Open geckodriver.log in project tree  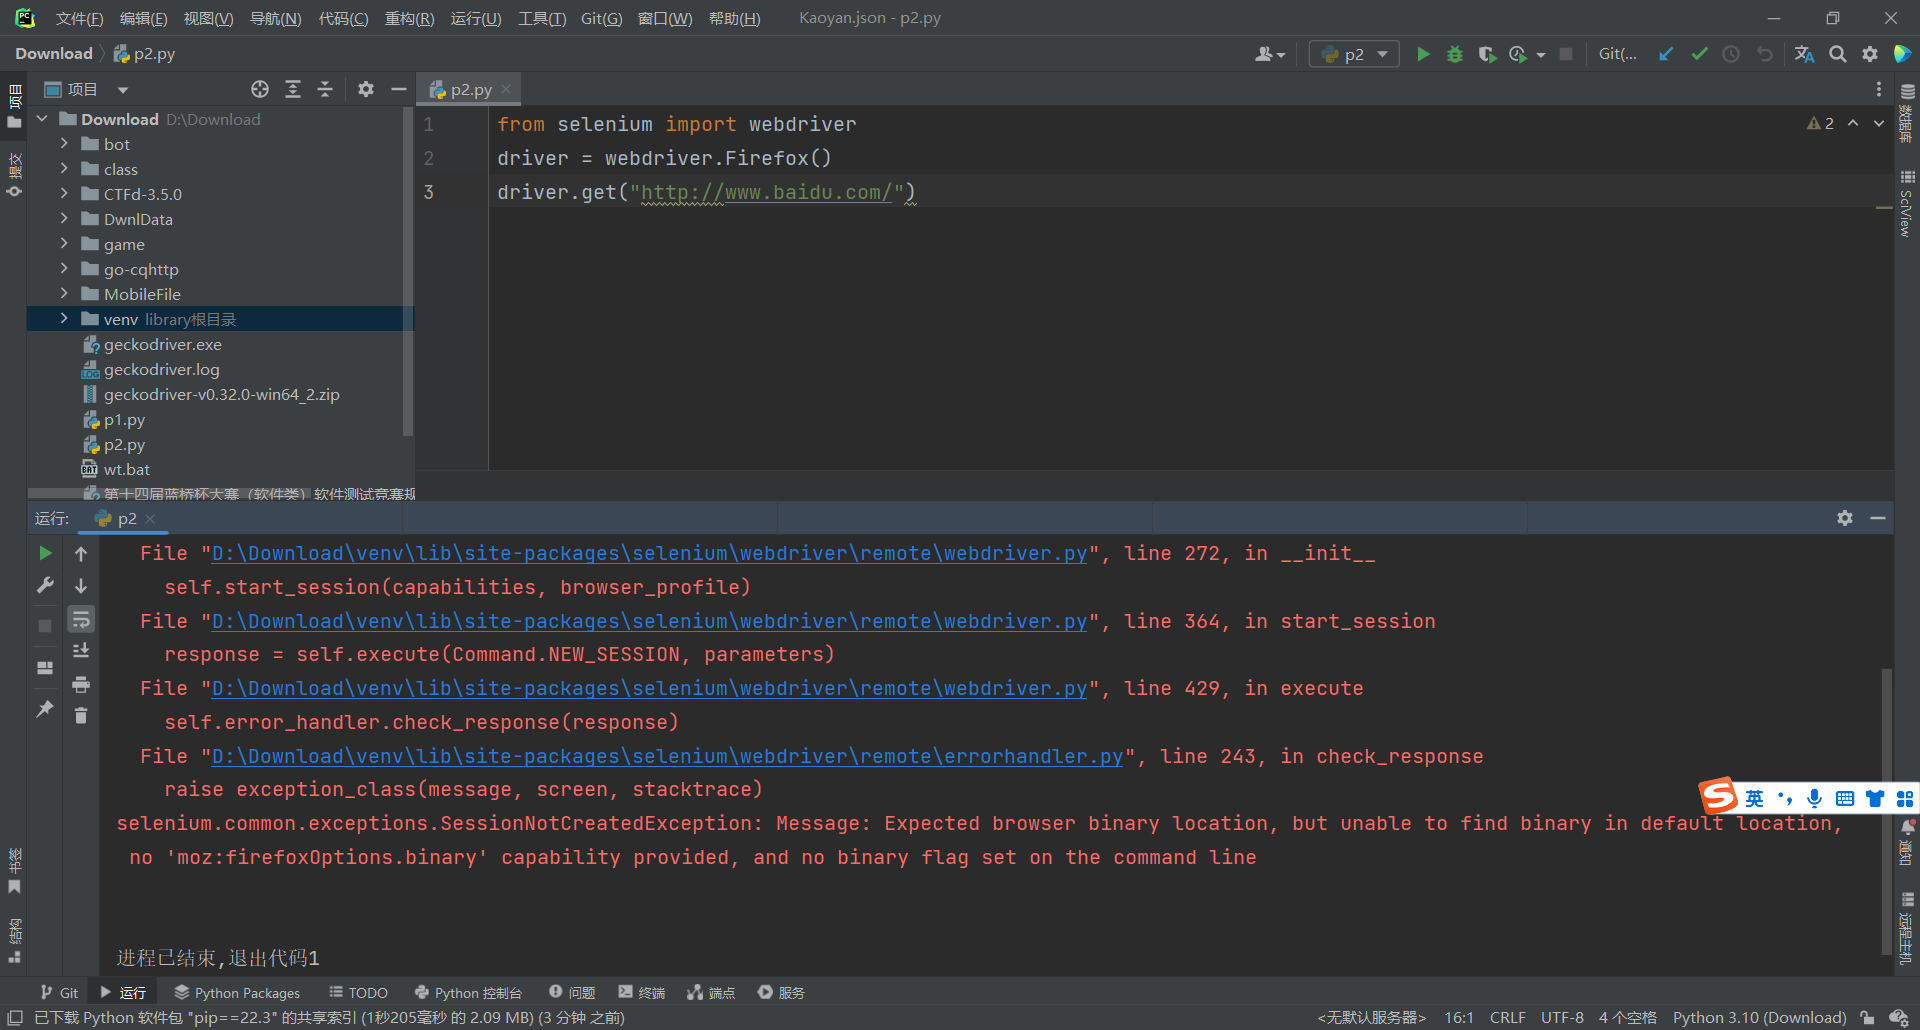[x=161, y=369]
